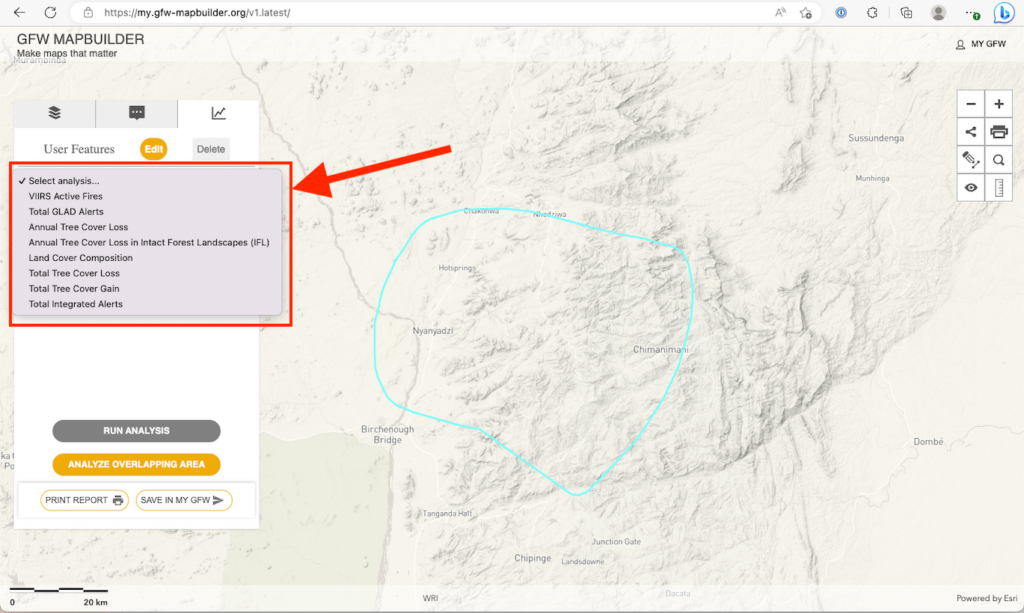The width and height of the screenshot is (1024, 613).
Task: Open the Legend speech-bubble panel
Action: click(x=137, y=113)
